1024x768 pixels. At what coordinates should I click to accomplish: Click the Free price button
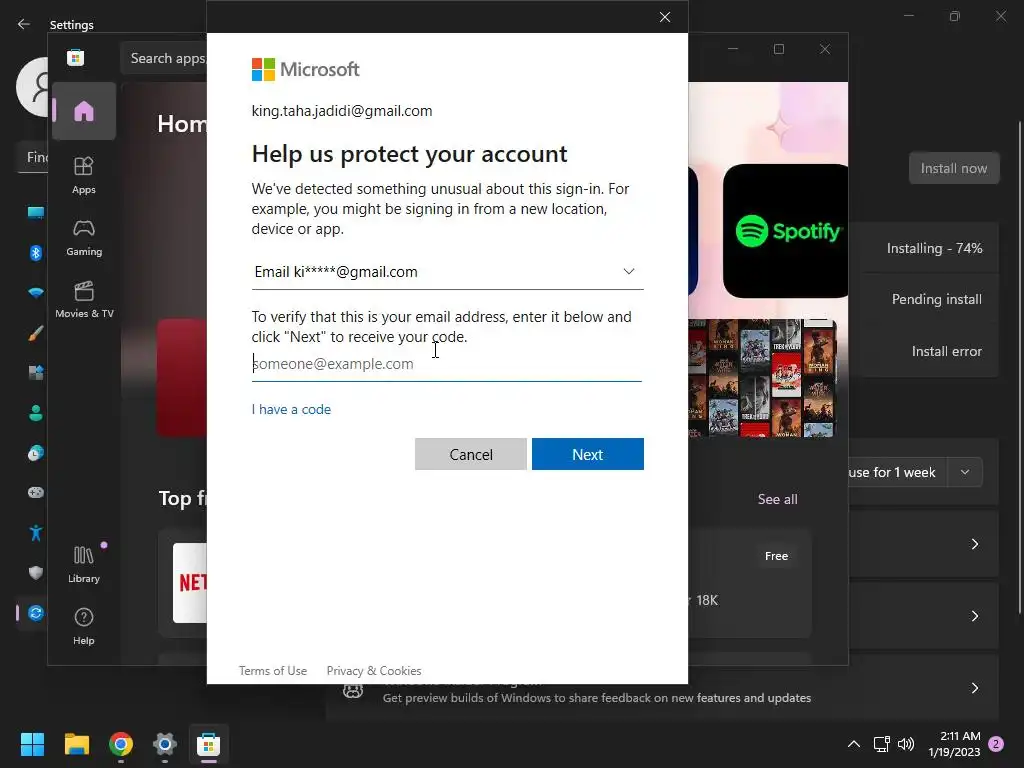point(776,556)
